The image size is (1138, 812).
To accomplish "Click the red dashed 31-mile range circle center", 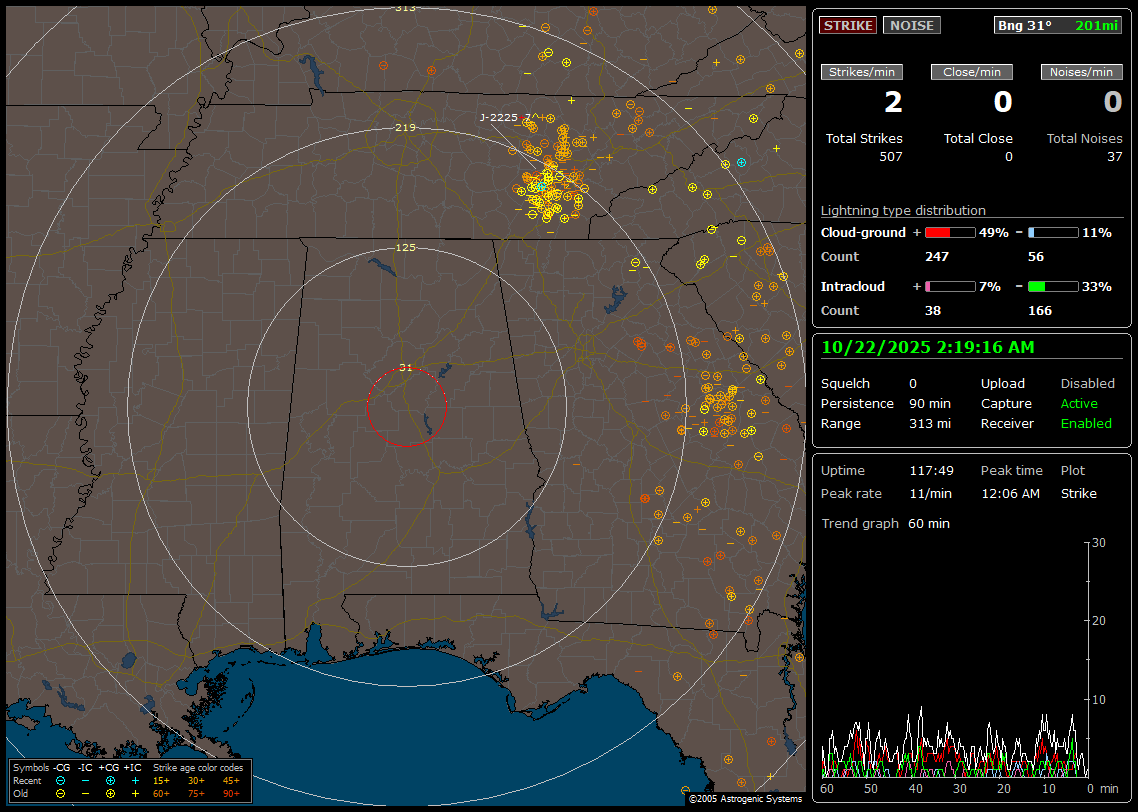I will 406,407.
